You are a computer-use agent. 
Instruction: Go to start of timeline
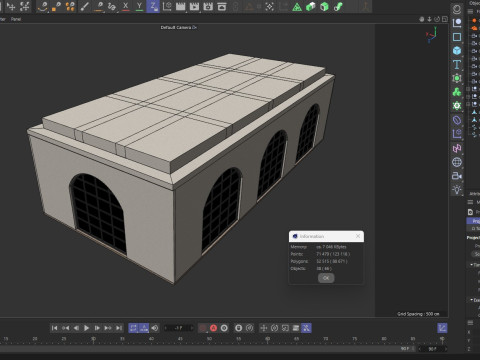(x=54, y=328)
